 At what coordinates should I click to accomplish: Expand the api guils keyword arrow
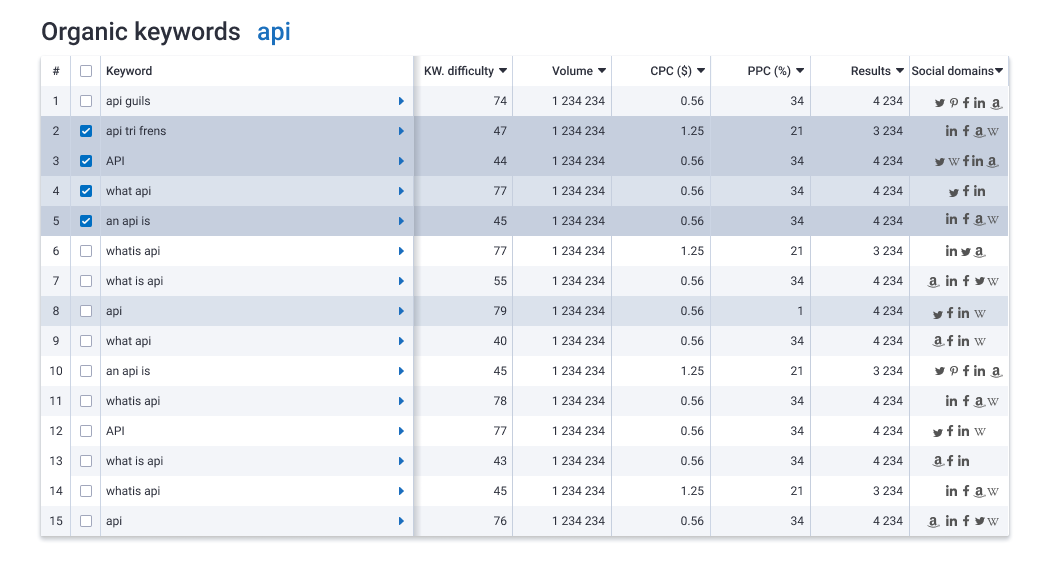[401, 101]
